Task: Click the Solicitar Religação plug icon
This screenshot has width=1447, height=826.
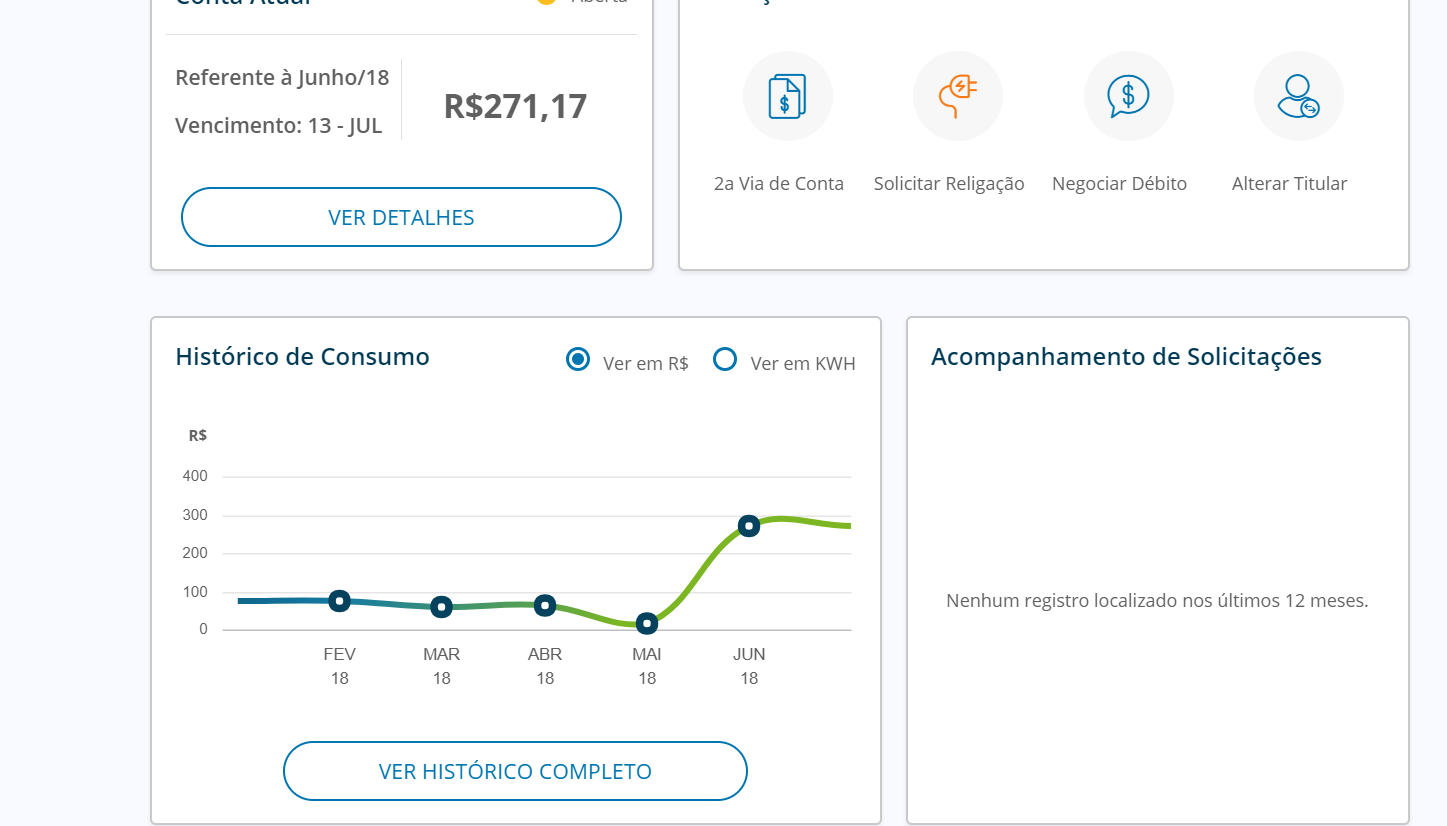Action: [957, 96]
